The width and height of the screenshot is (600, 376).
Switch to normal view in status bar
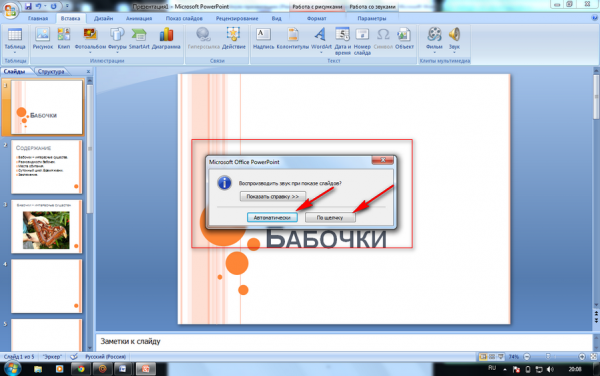tap(483, 356)
